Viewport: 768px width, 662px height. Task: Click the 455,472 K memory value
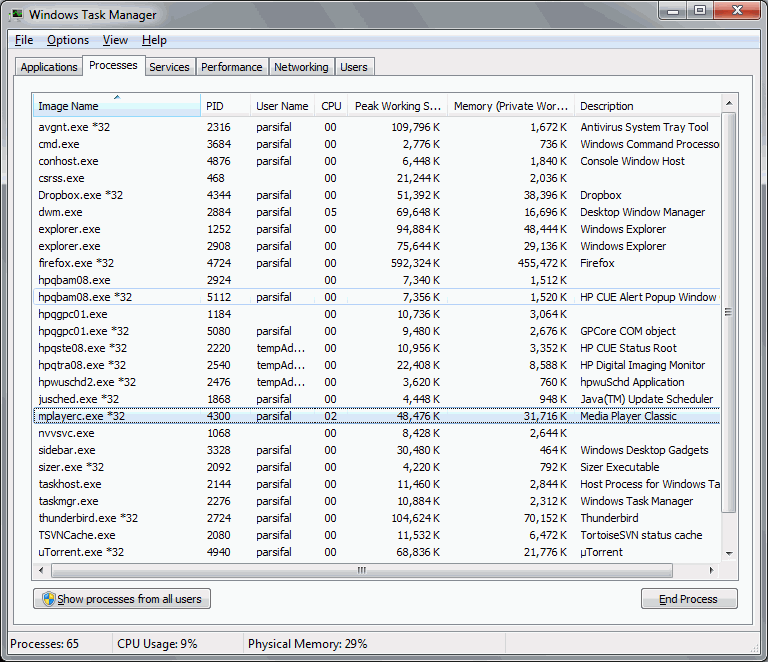point(542,263)
